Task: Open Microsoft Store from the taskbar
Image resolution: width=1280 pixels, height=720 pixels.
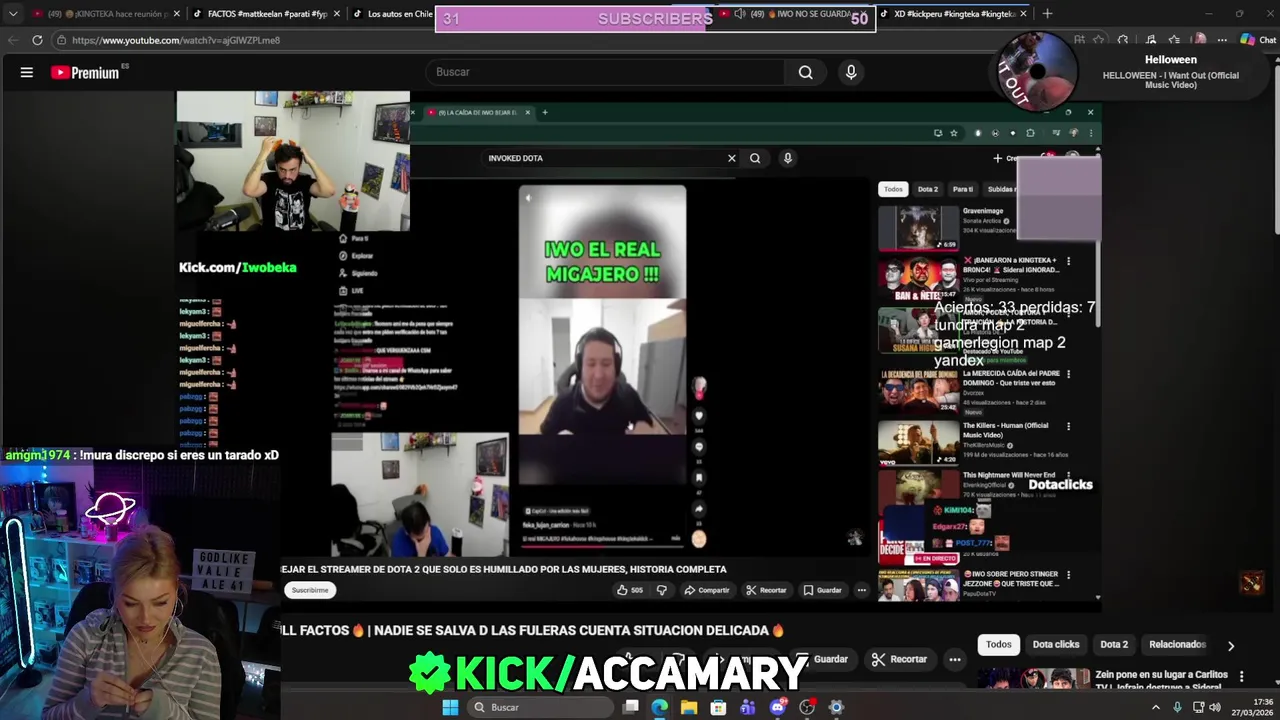Action: coord(718,707)
